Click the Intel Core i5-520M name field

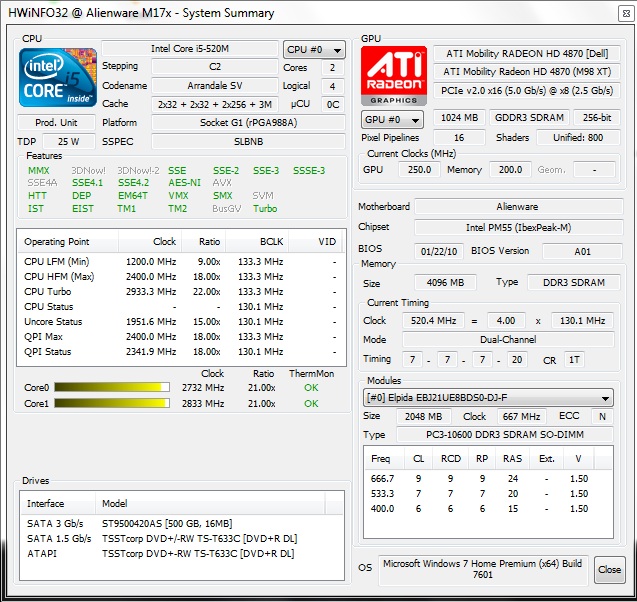(190, 49)
